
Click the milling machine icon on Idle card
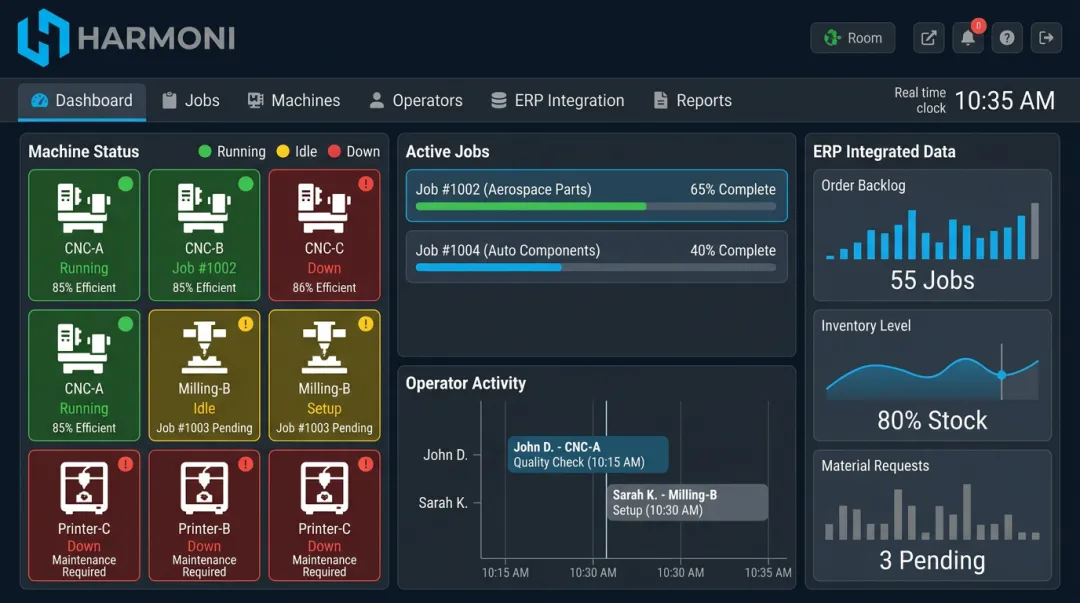[204, 347]
